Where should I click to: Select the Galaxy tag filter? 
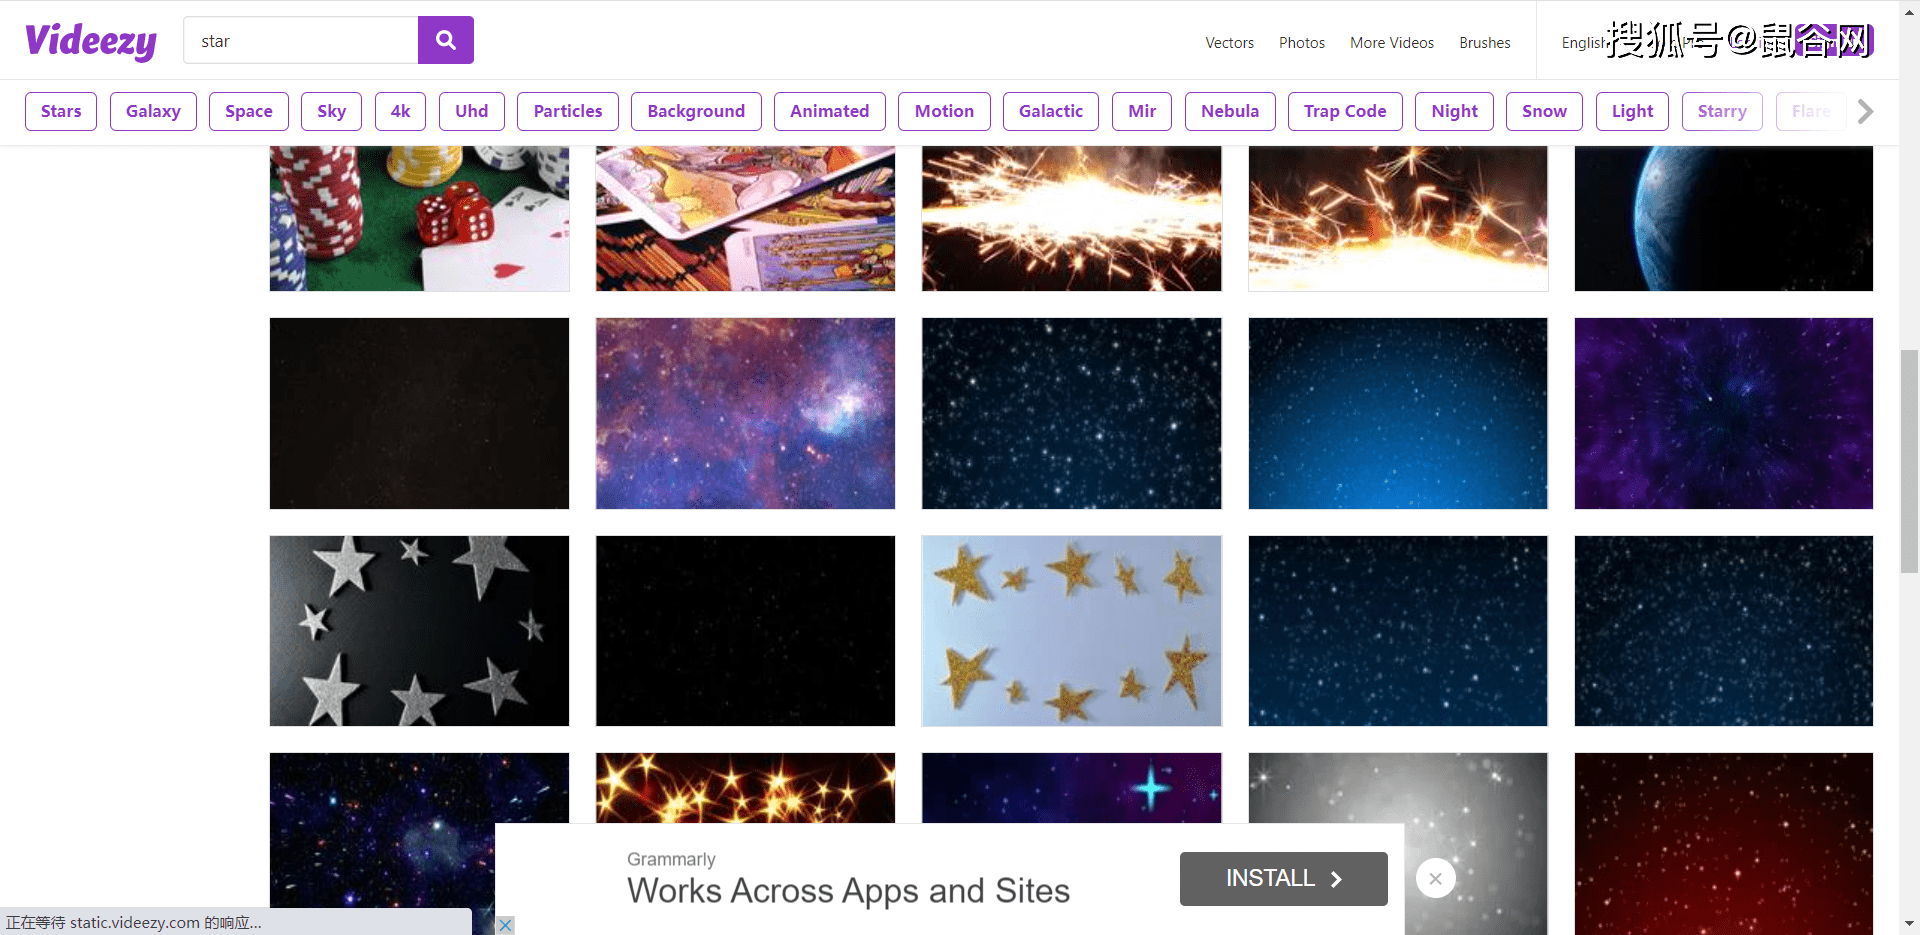point(153,111)
